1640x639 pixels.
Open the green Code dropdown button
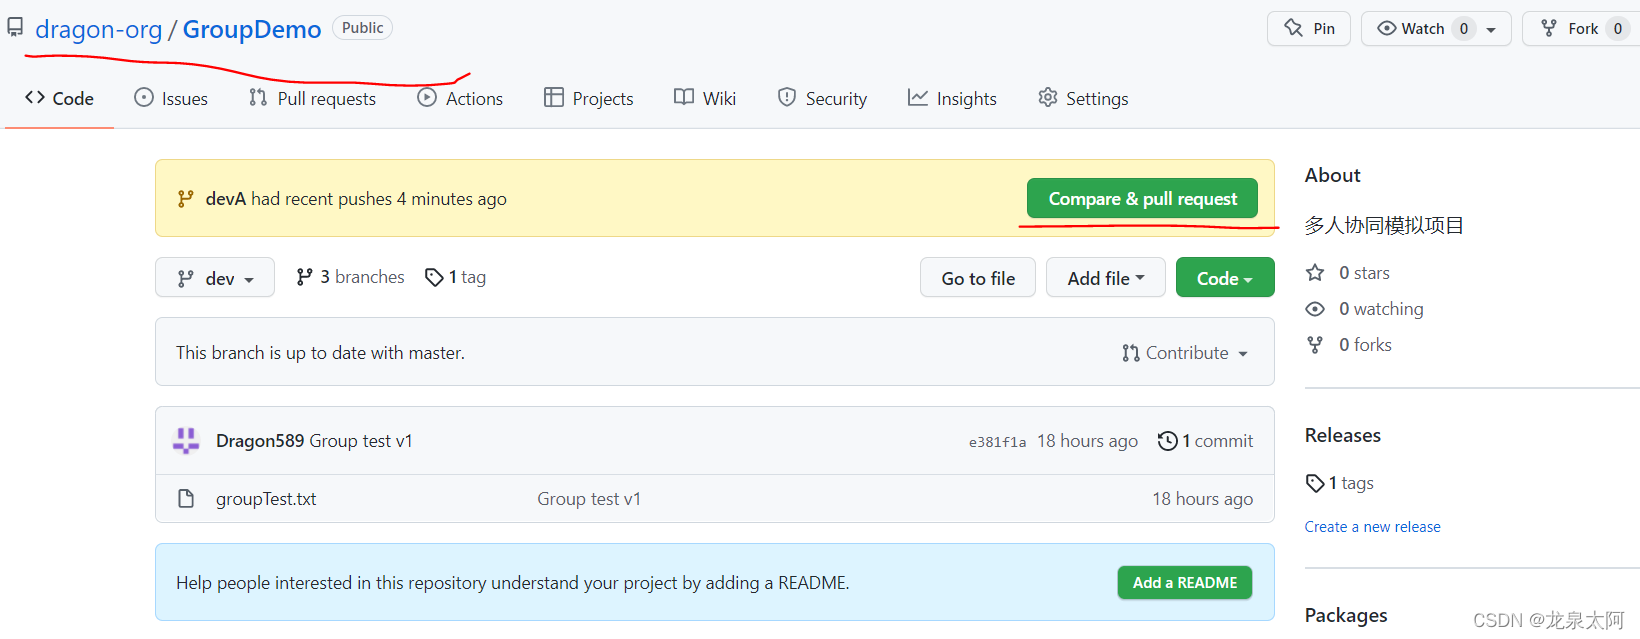click(1225, 278)
